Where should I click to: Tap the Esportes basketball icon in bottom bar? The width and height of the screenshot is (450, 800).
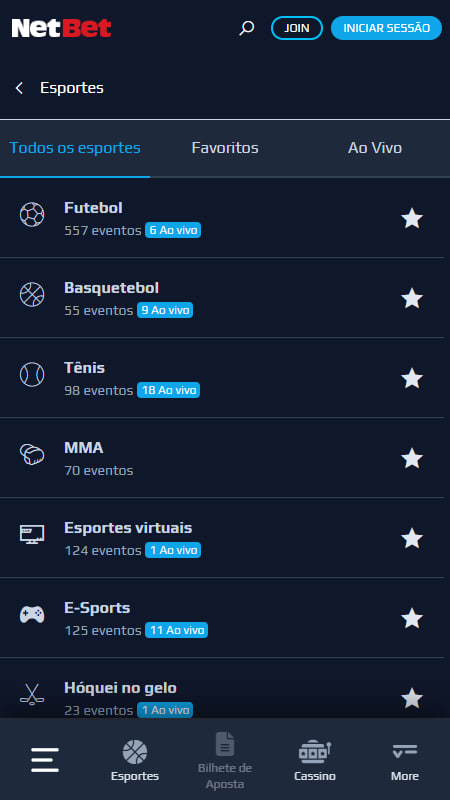135,752
